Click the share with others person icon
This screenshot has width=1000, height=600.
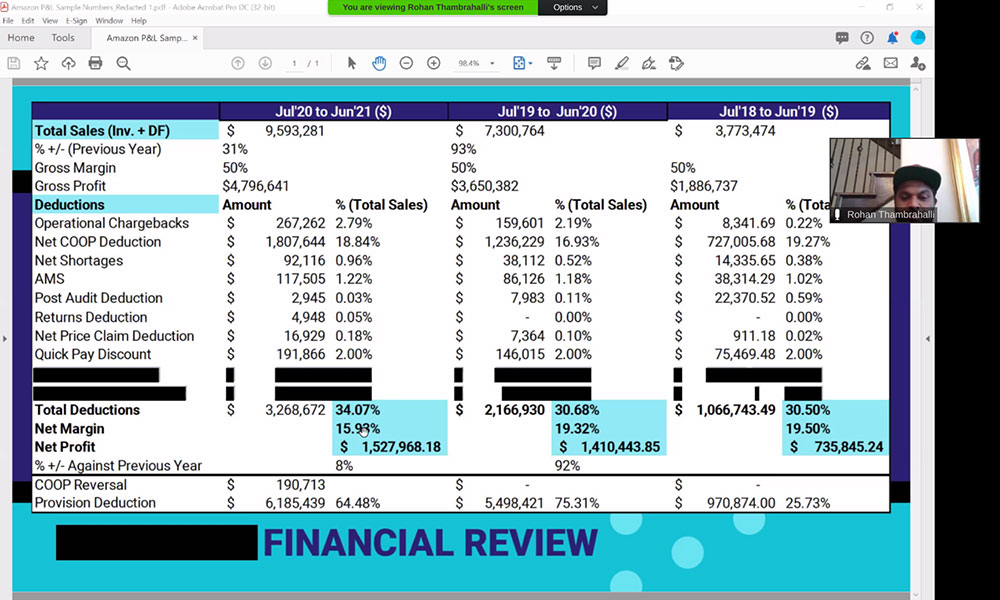coord(918,63)
